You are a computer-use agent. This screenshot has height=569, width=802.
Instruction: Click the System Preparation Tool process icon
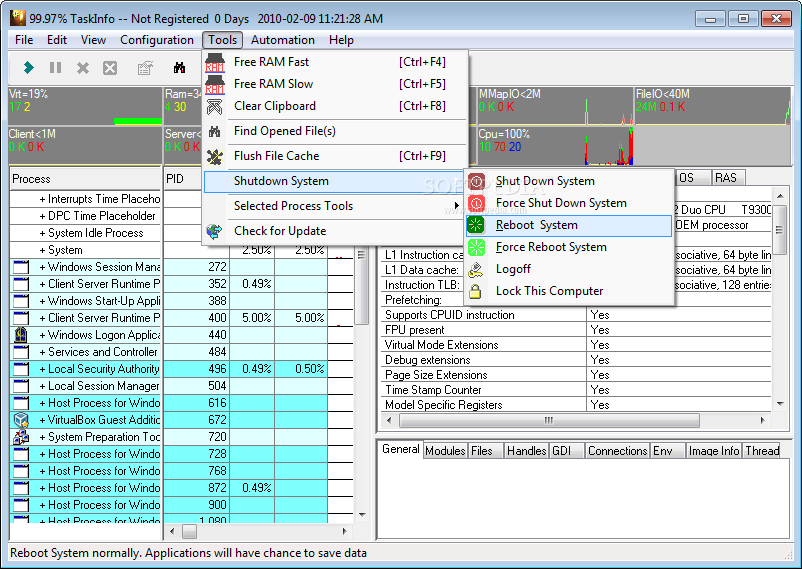21,436
